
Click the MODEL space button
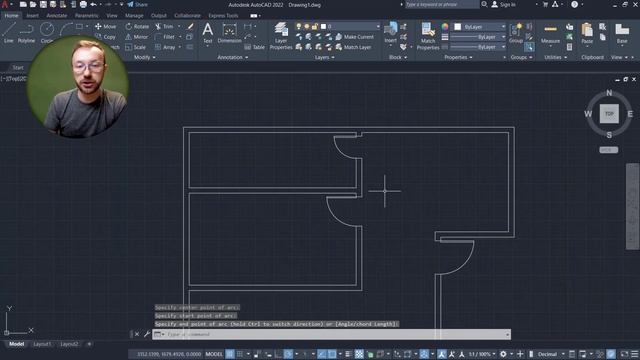(214, 354)
